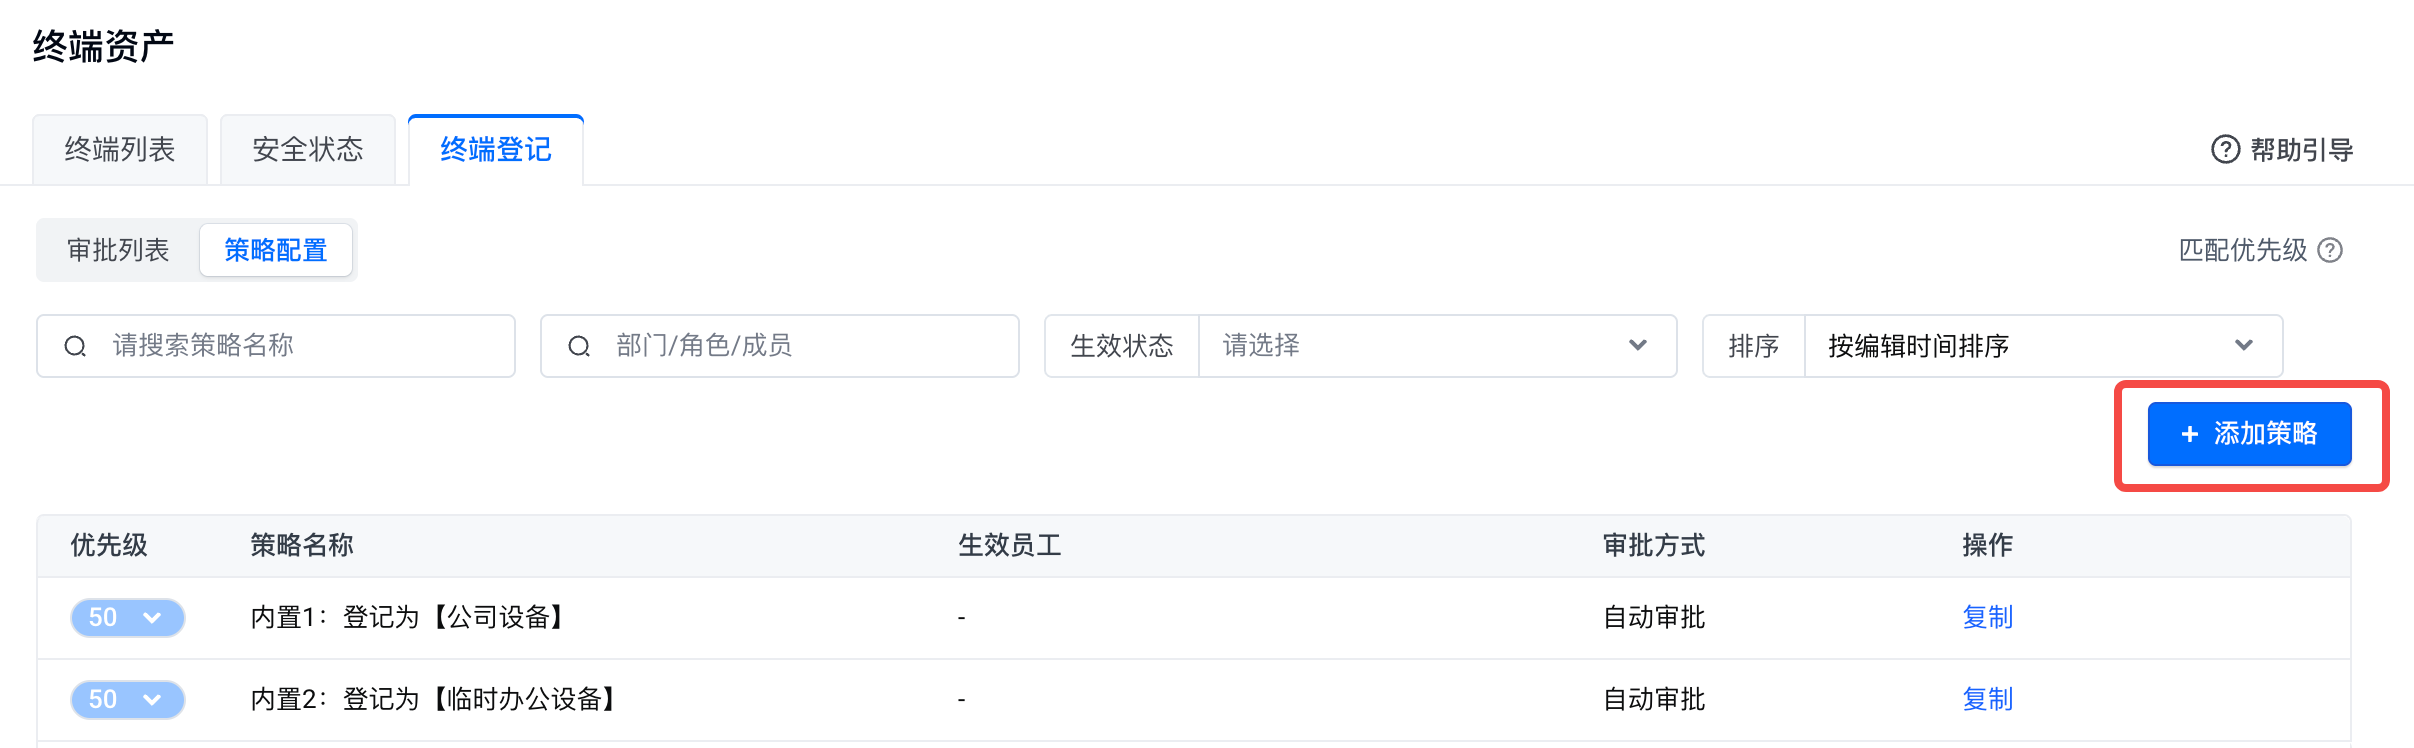This screenshot has height=748, width=2414.
Task: Focus the 请搜索策略名称 search field
Action: click(300, 346)
